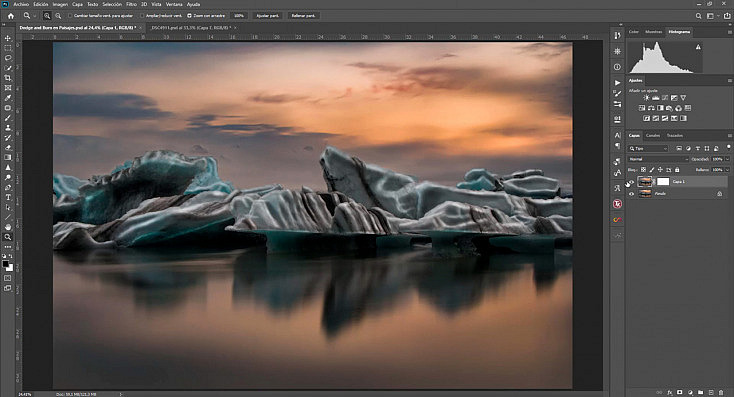Open the Actions panel play icon
The image size is (734, 397).
tap(617, 83)
